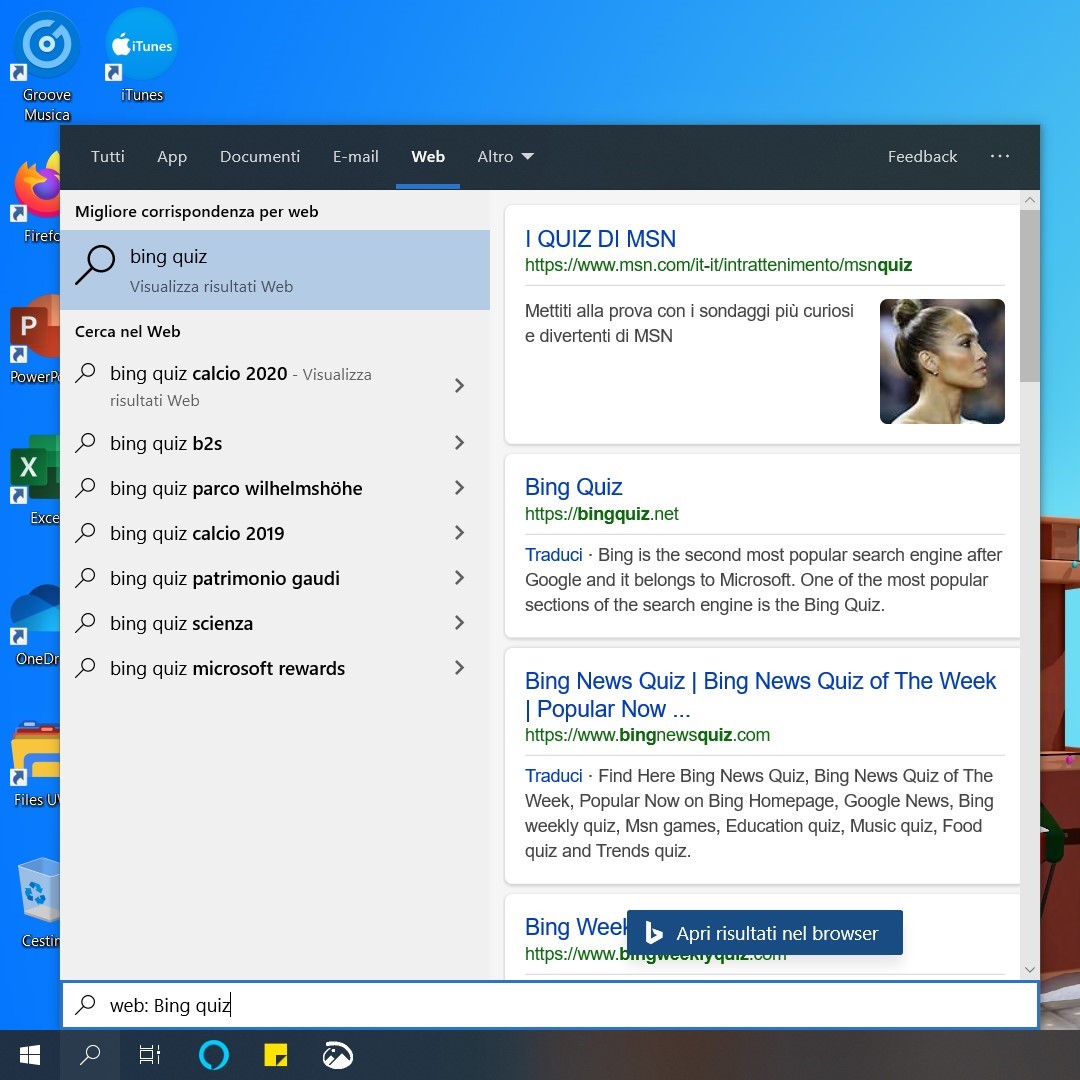Open the yellow Sticky Notes taskbar app
Viewport: 1080px width, 1080px height.
tap(276, 1055)
